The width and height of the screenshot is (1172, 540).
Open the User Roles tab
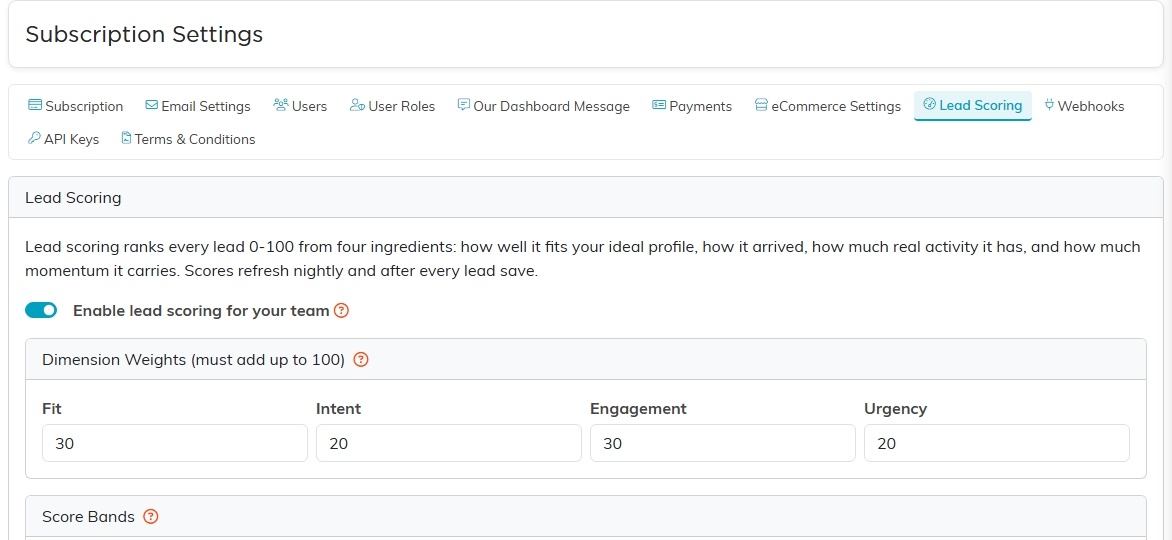[x=392, y=106]
